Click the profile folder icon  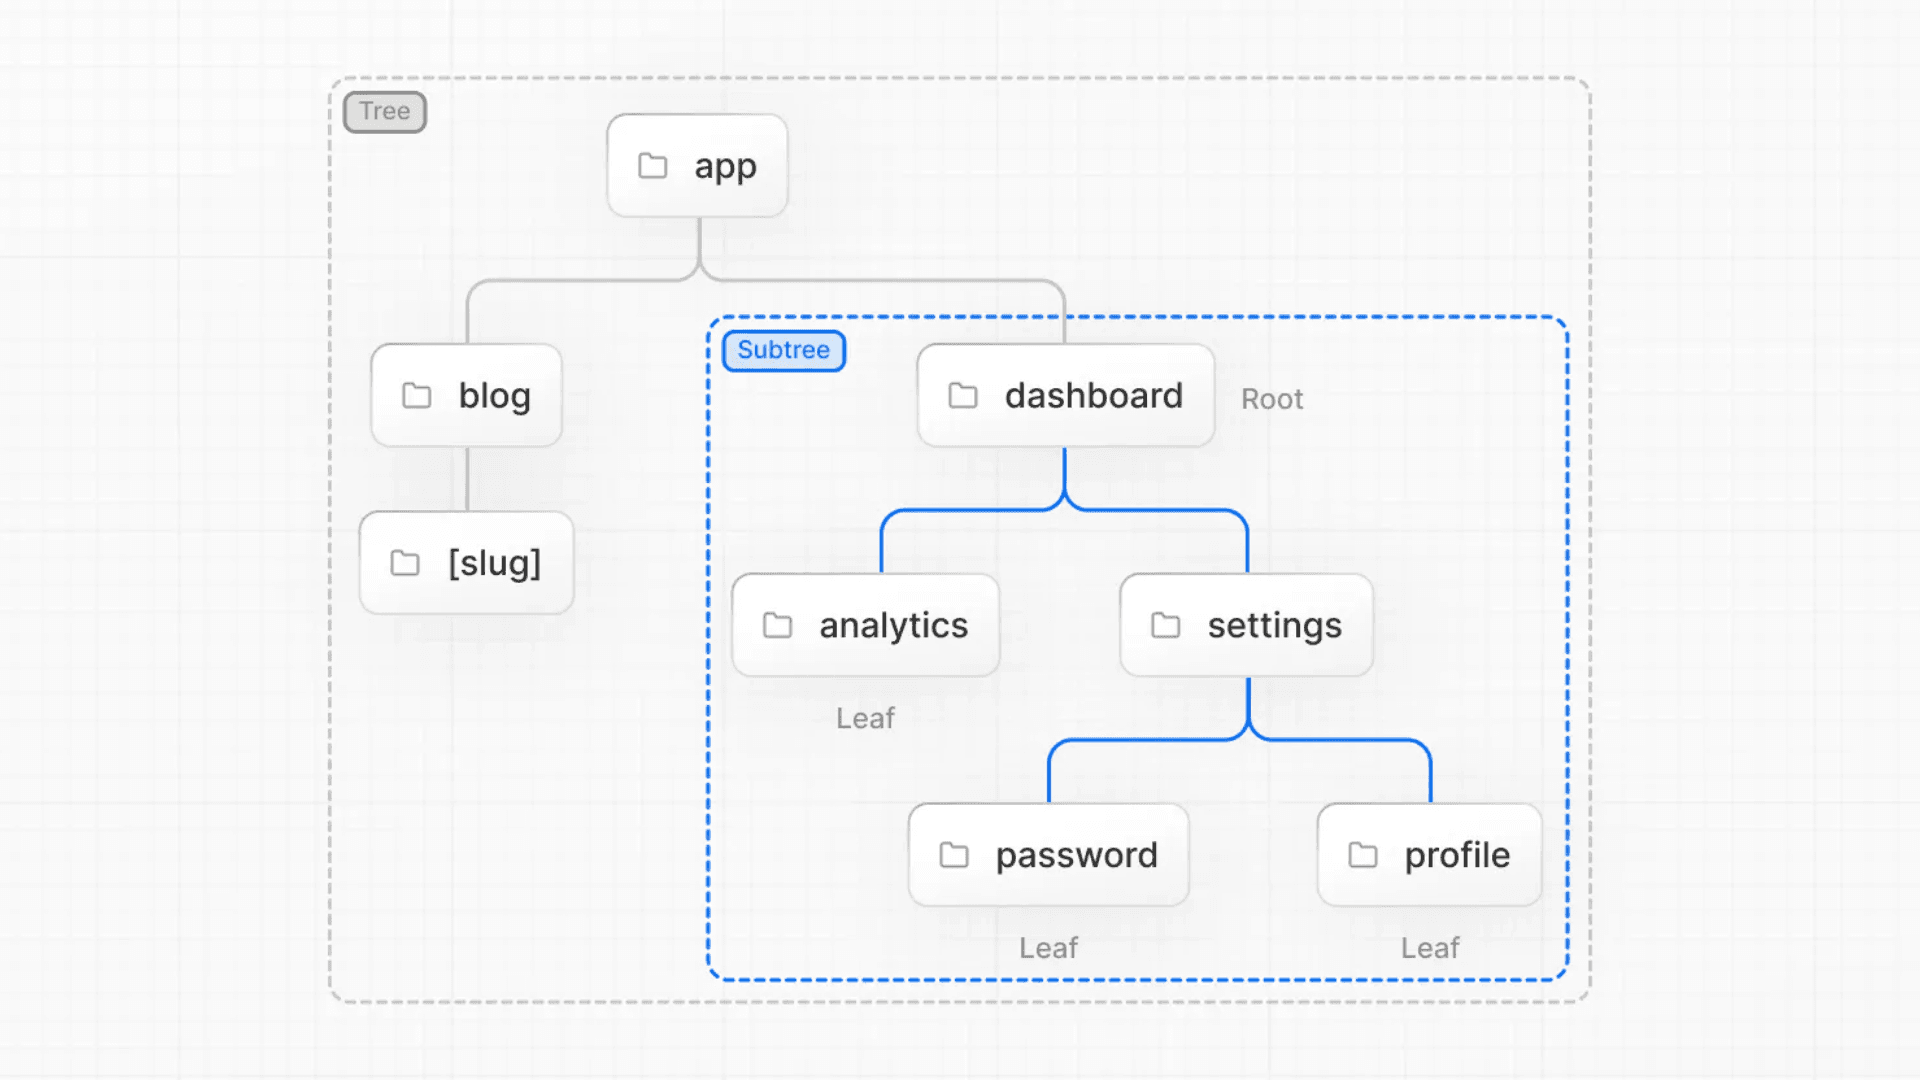[x=1365, y=855]
